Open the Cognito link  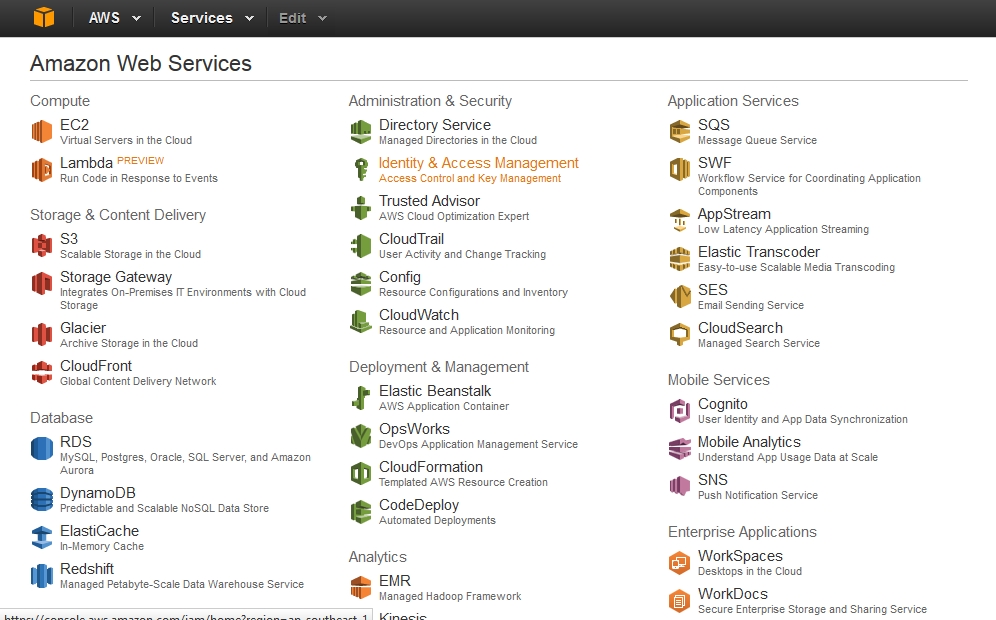coord(723,404)
